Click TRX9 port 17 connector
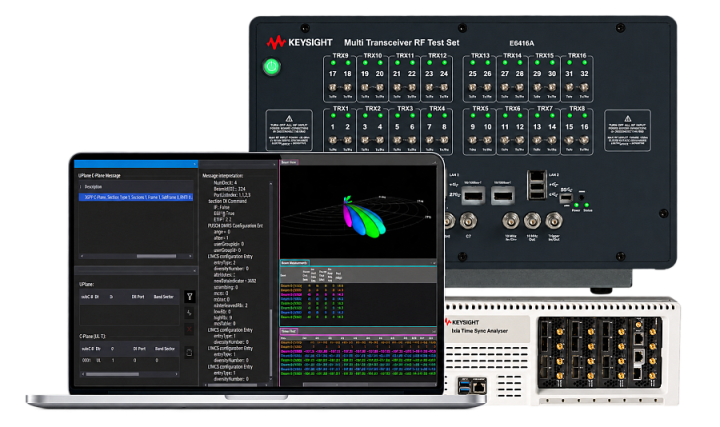The image size is (720, 427). point(332,87)
